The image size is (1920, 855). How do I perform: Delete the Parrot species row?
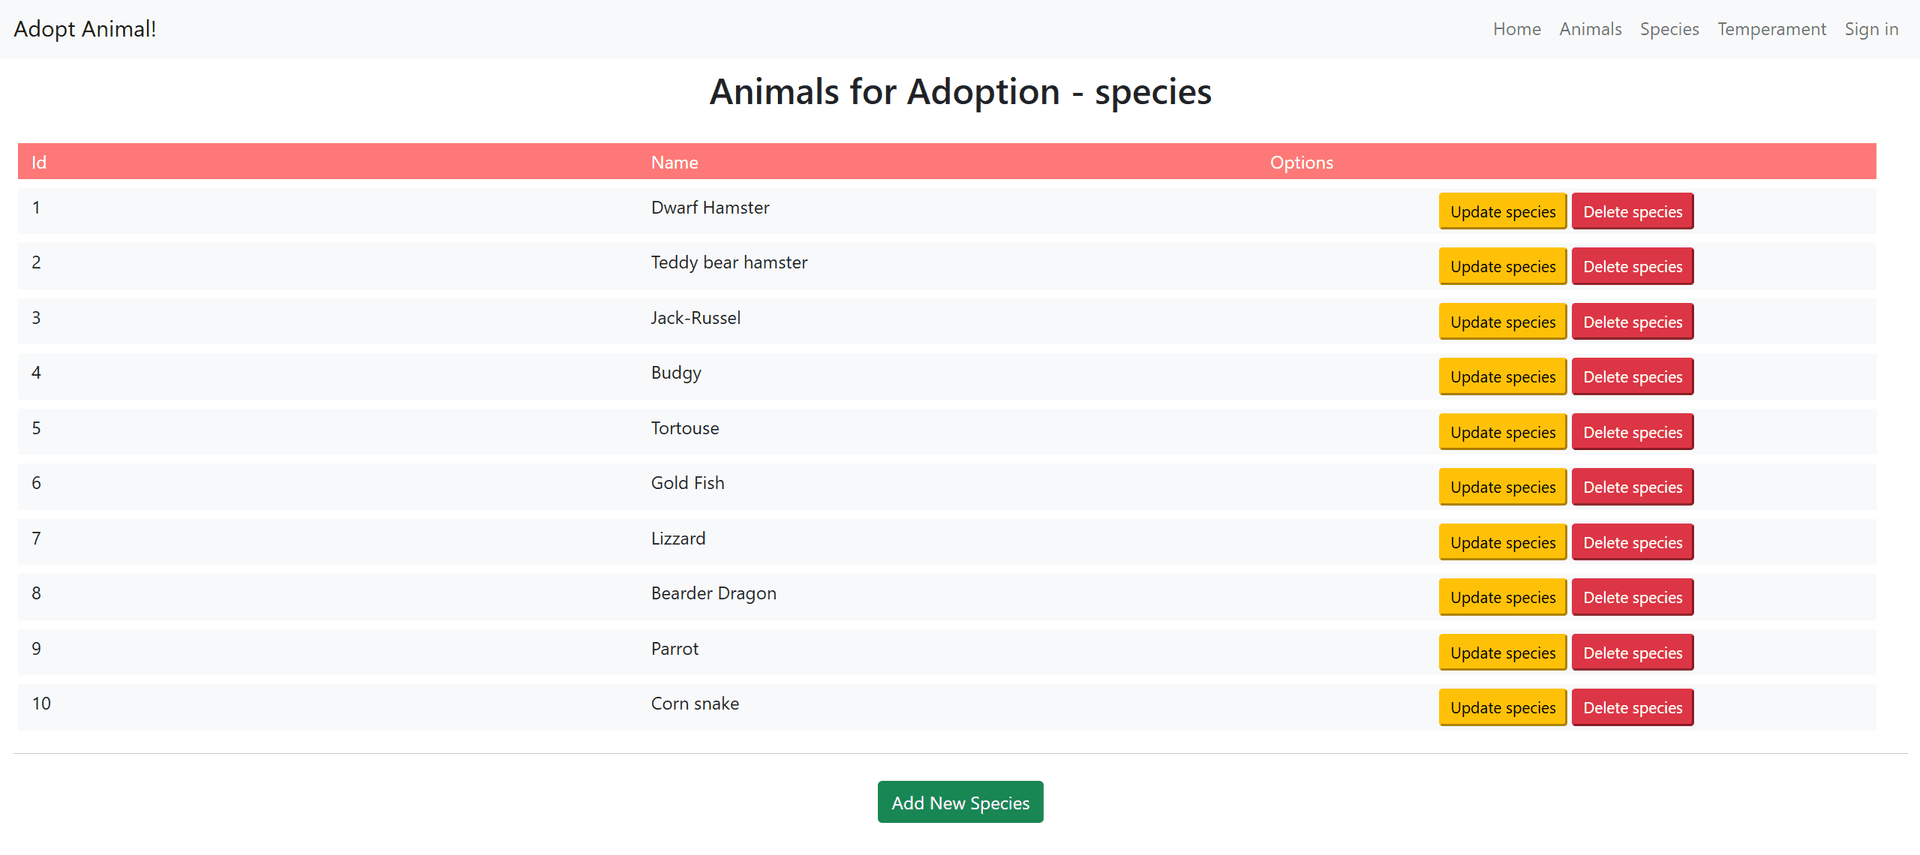tap(1632, 653)
